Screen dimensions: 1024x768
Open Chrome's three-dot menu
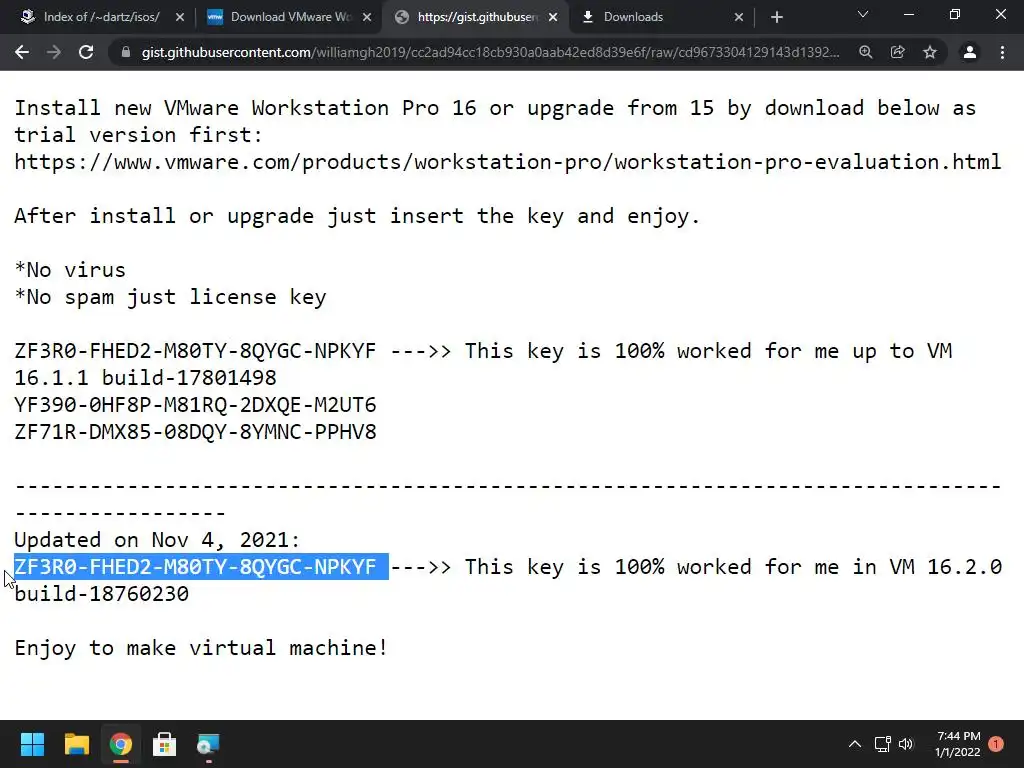[x=1002, y=52]
